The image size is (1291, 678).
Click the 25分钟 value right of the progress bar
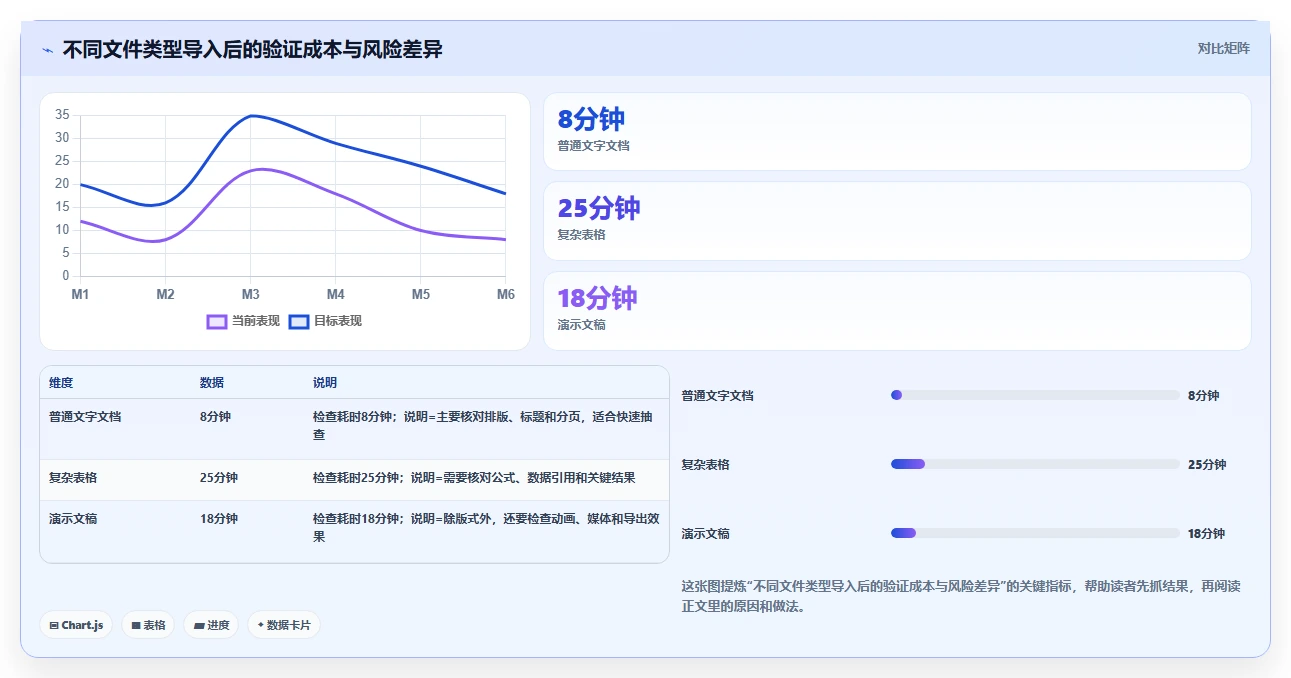(1207, 464)
